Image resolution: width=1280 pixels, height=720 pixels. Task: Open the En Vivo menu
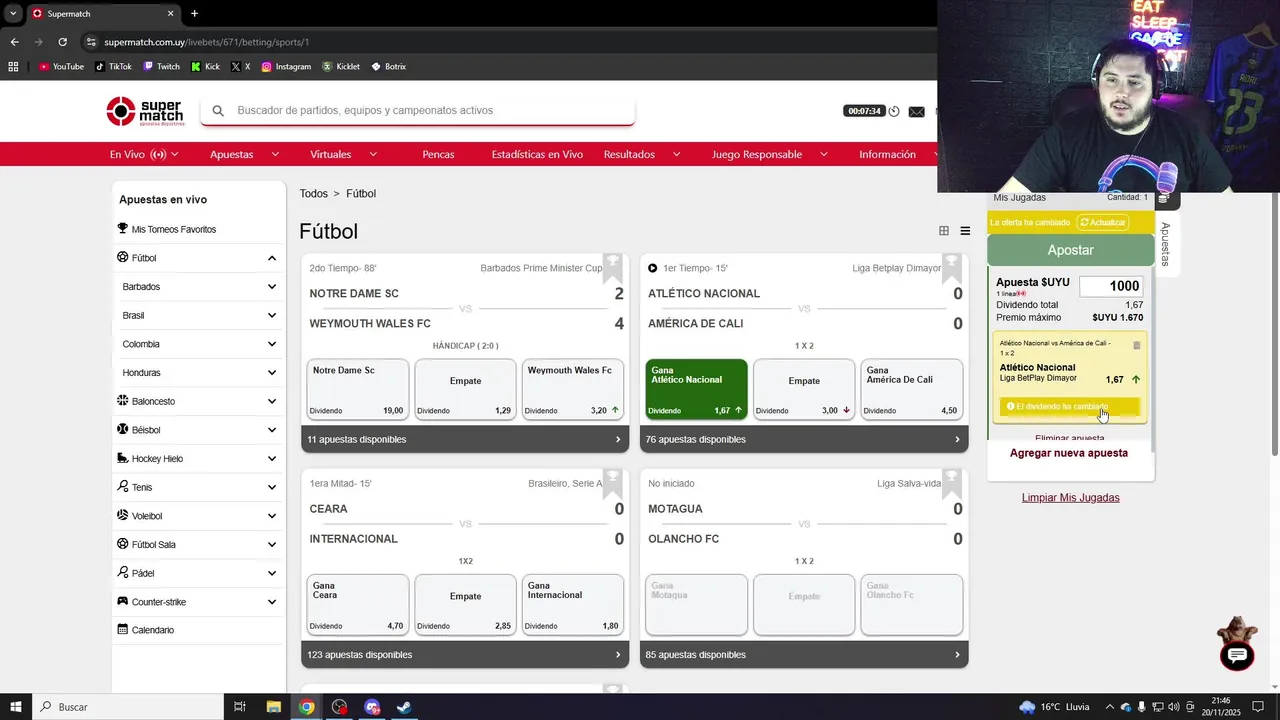pos(144,155)
